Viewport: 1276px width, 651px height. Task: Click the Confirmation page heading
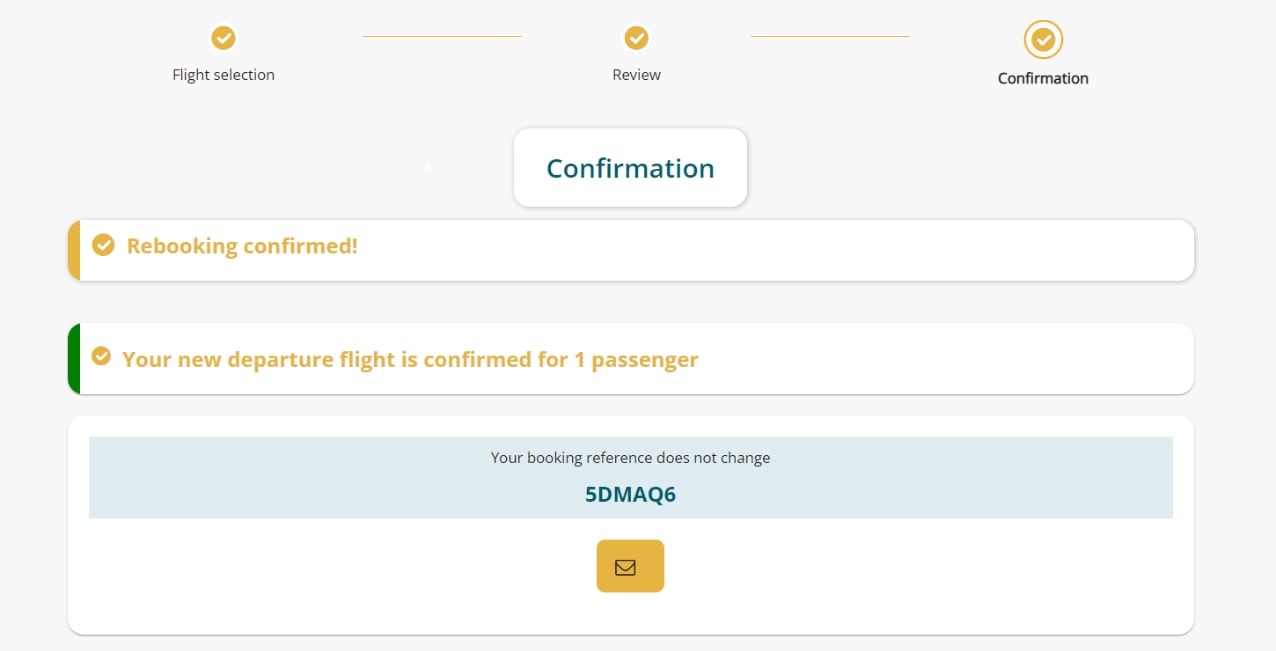(630, 168)
